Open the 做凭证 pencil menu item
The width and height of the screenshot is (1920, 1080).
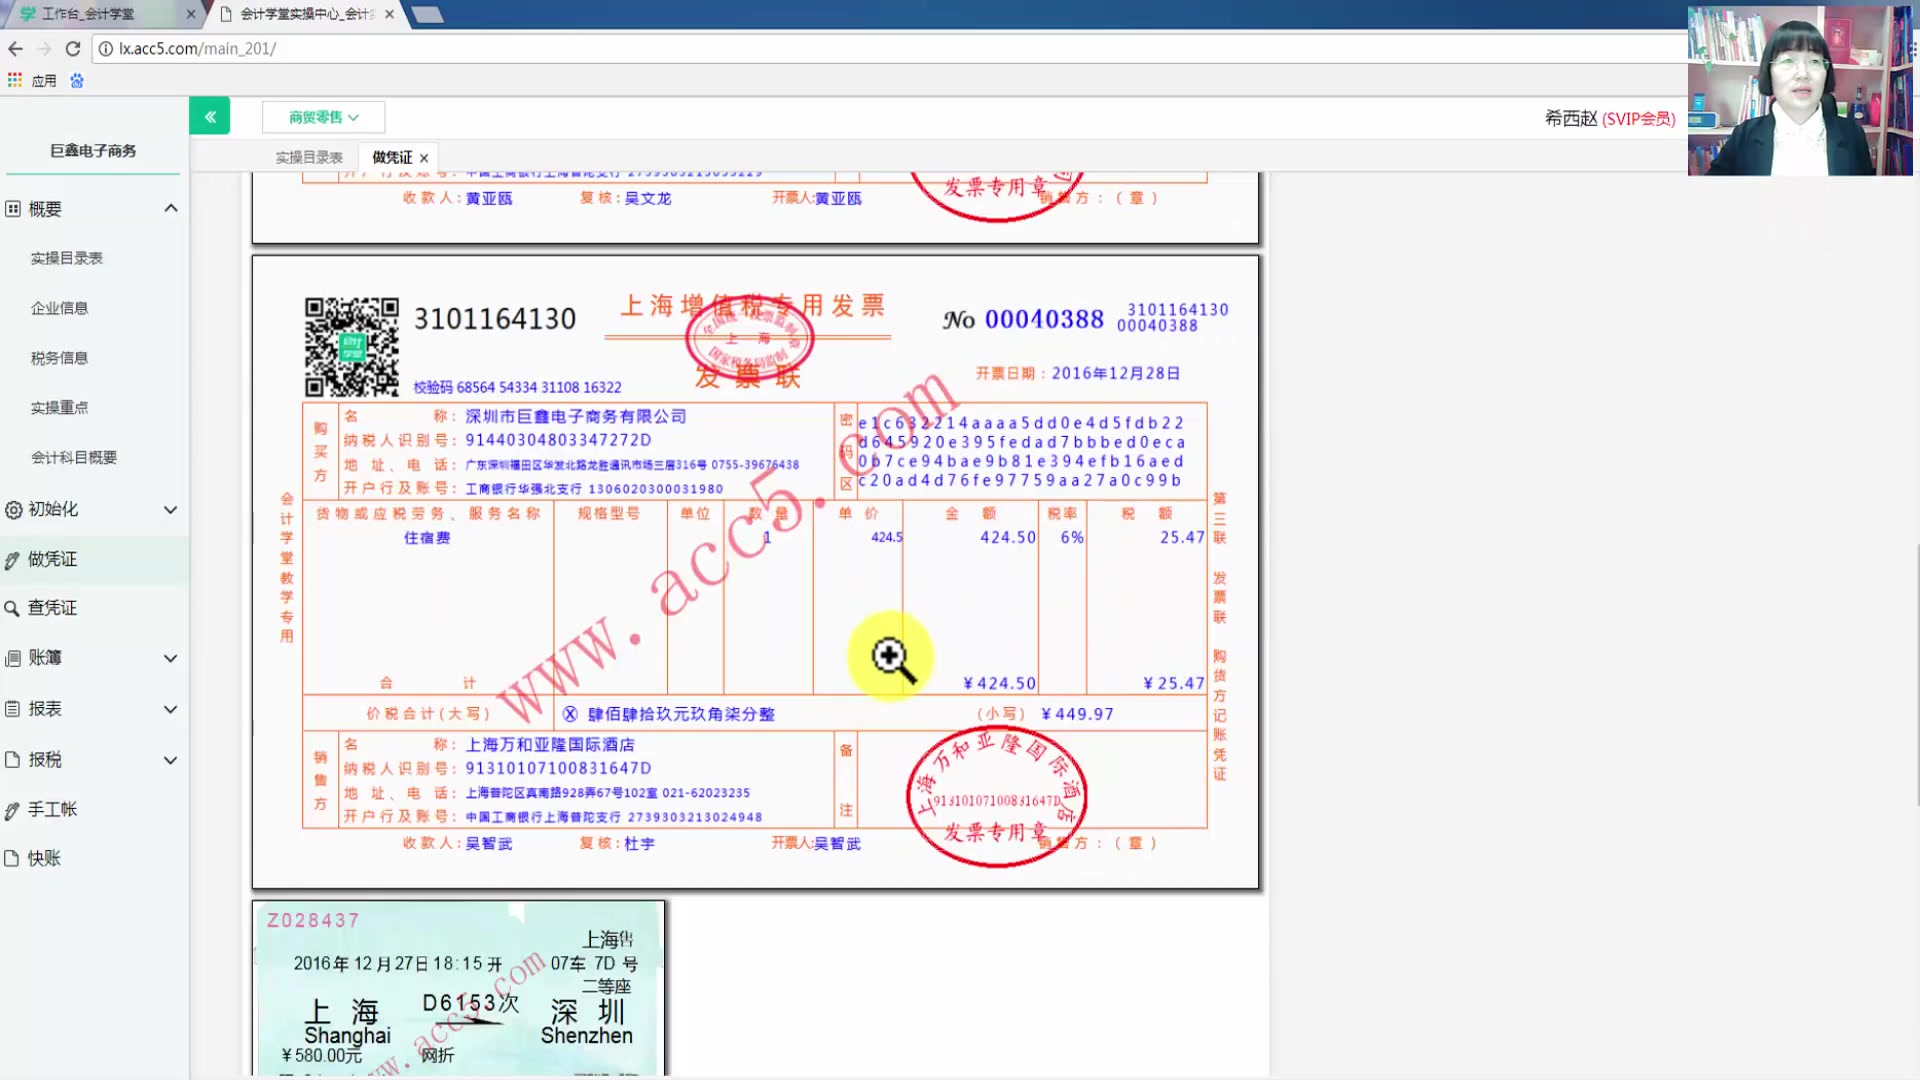(x=52, y=559)
